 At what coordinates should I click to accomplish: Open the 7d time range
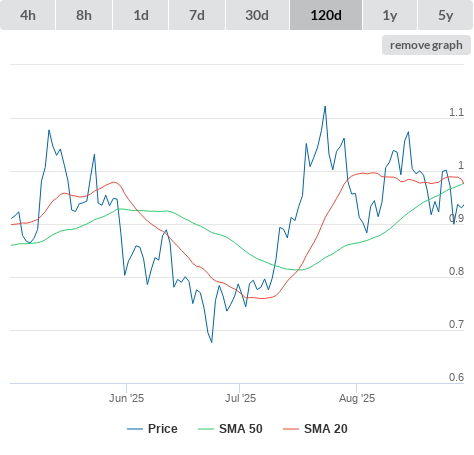point(197,15)
